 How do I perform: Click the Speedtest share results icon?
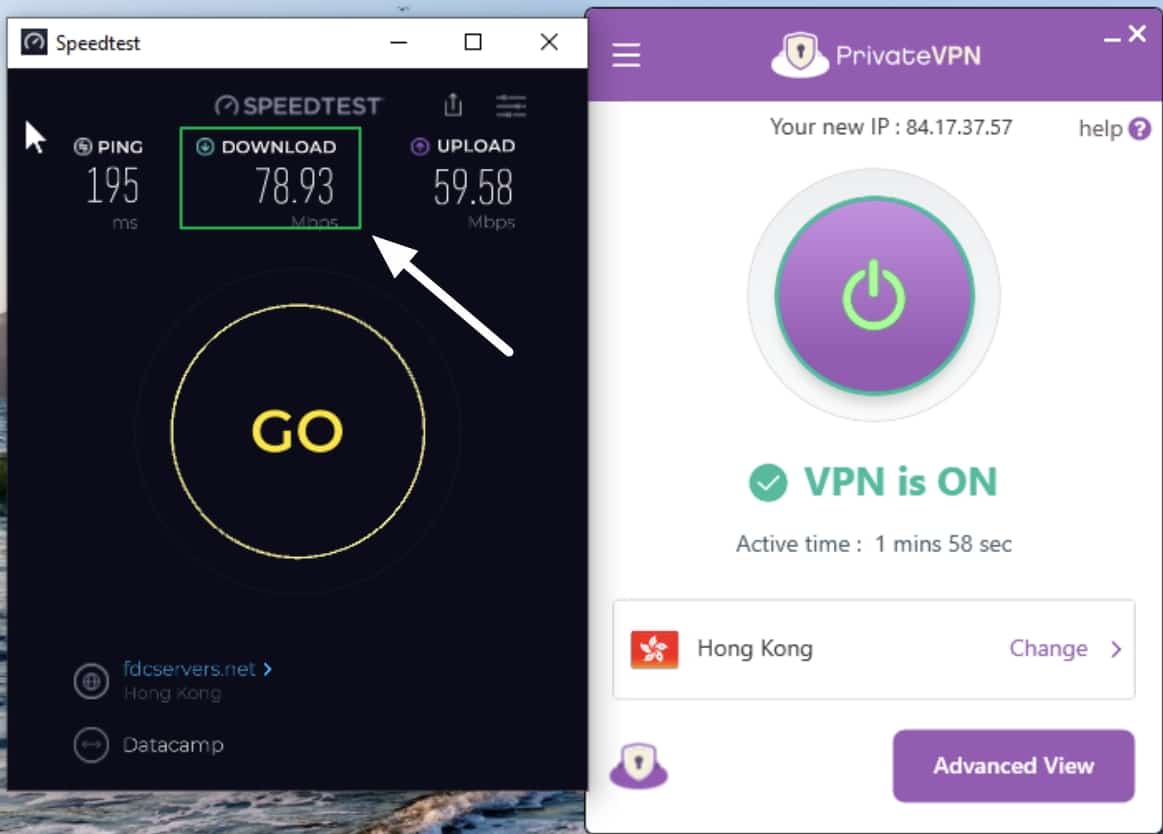point(453,105)
